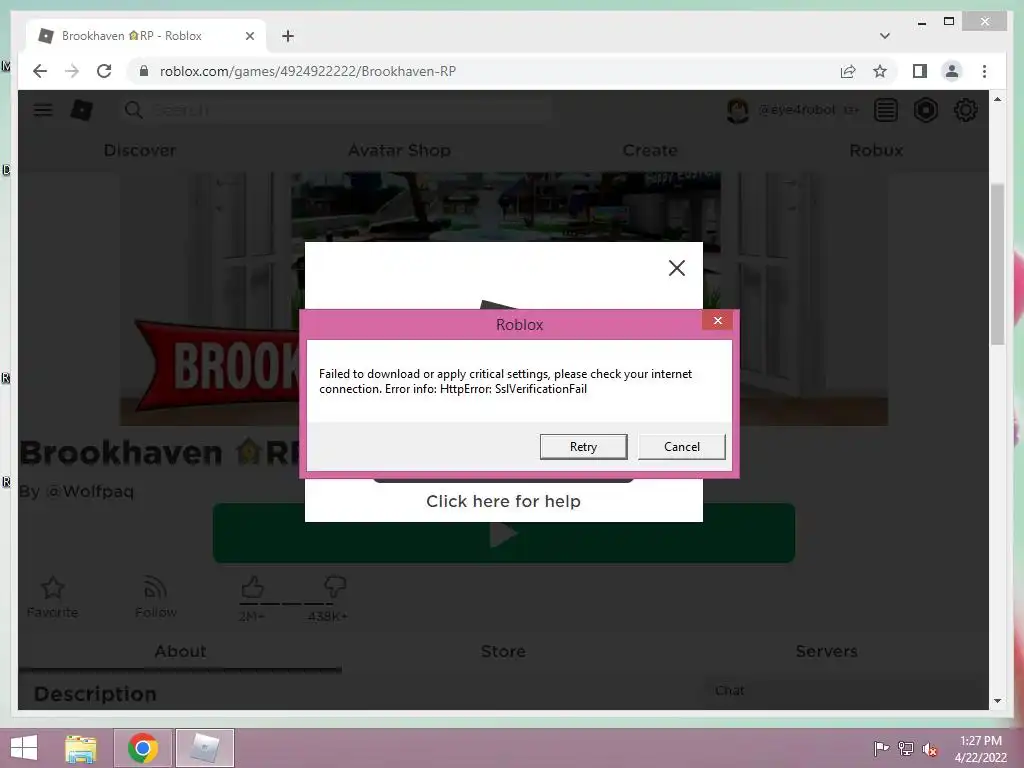Image resolution: width=1024 pixels, height=768 pixels.
Task: Bookmark this page with star icon
Action: [880, 71]
